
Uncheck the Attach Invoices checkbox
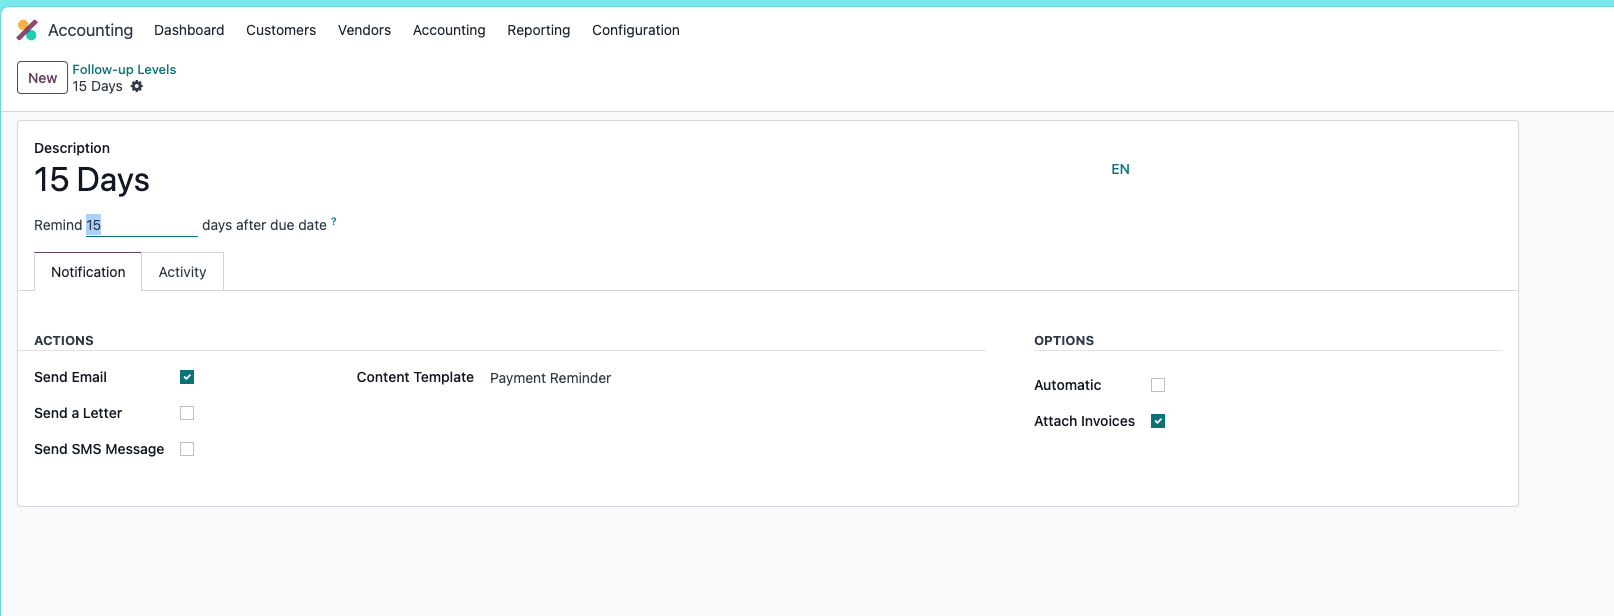[x=1158, y=421]
